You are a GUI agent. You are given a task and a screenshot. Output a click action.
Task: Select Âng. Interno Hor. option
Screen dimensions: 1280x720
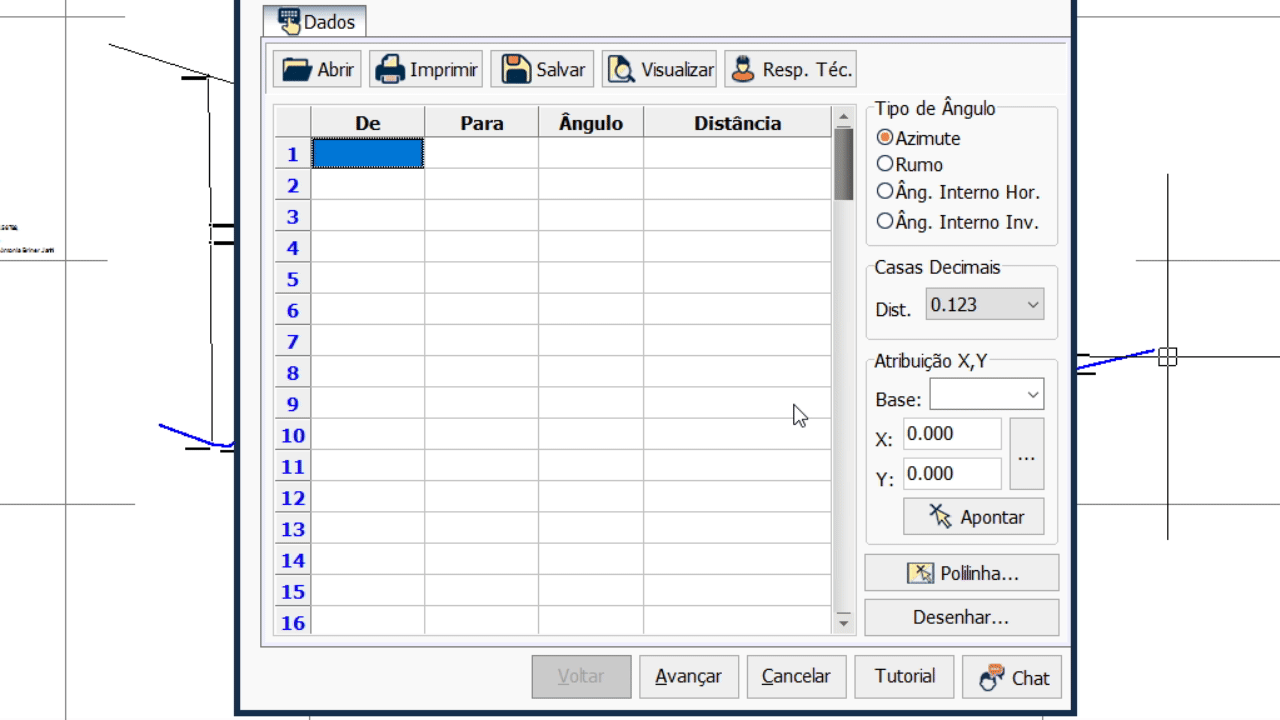tap(885, 191)
